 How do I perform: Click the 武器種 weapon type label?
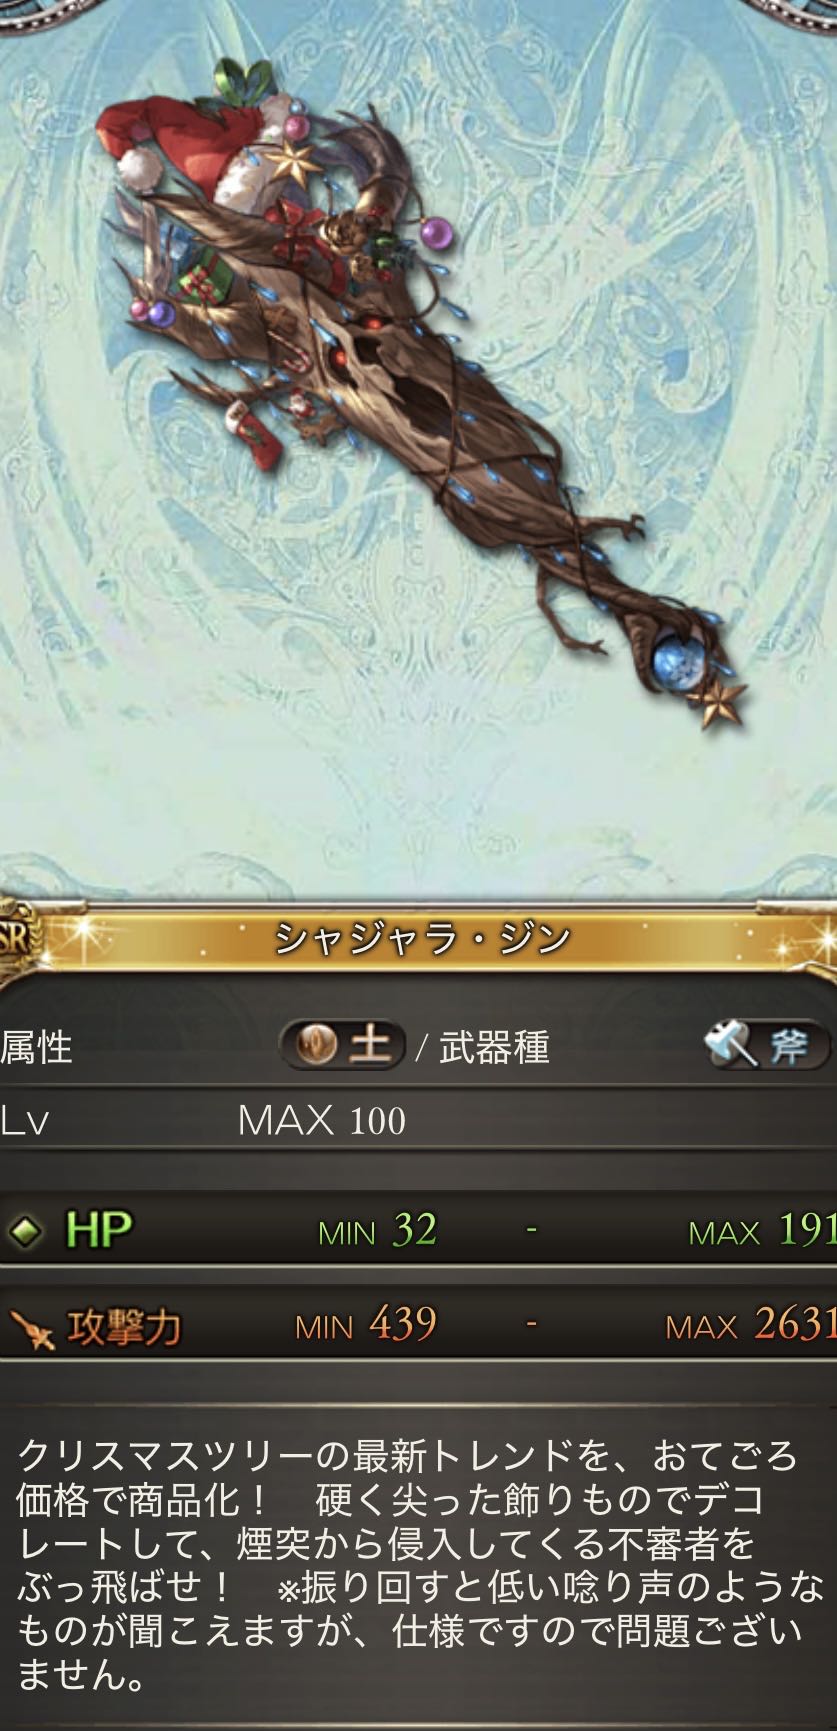point(494,1047)
